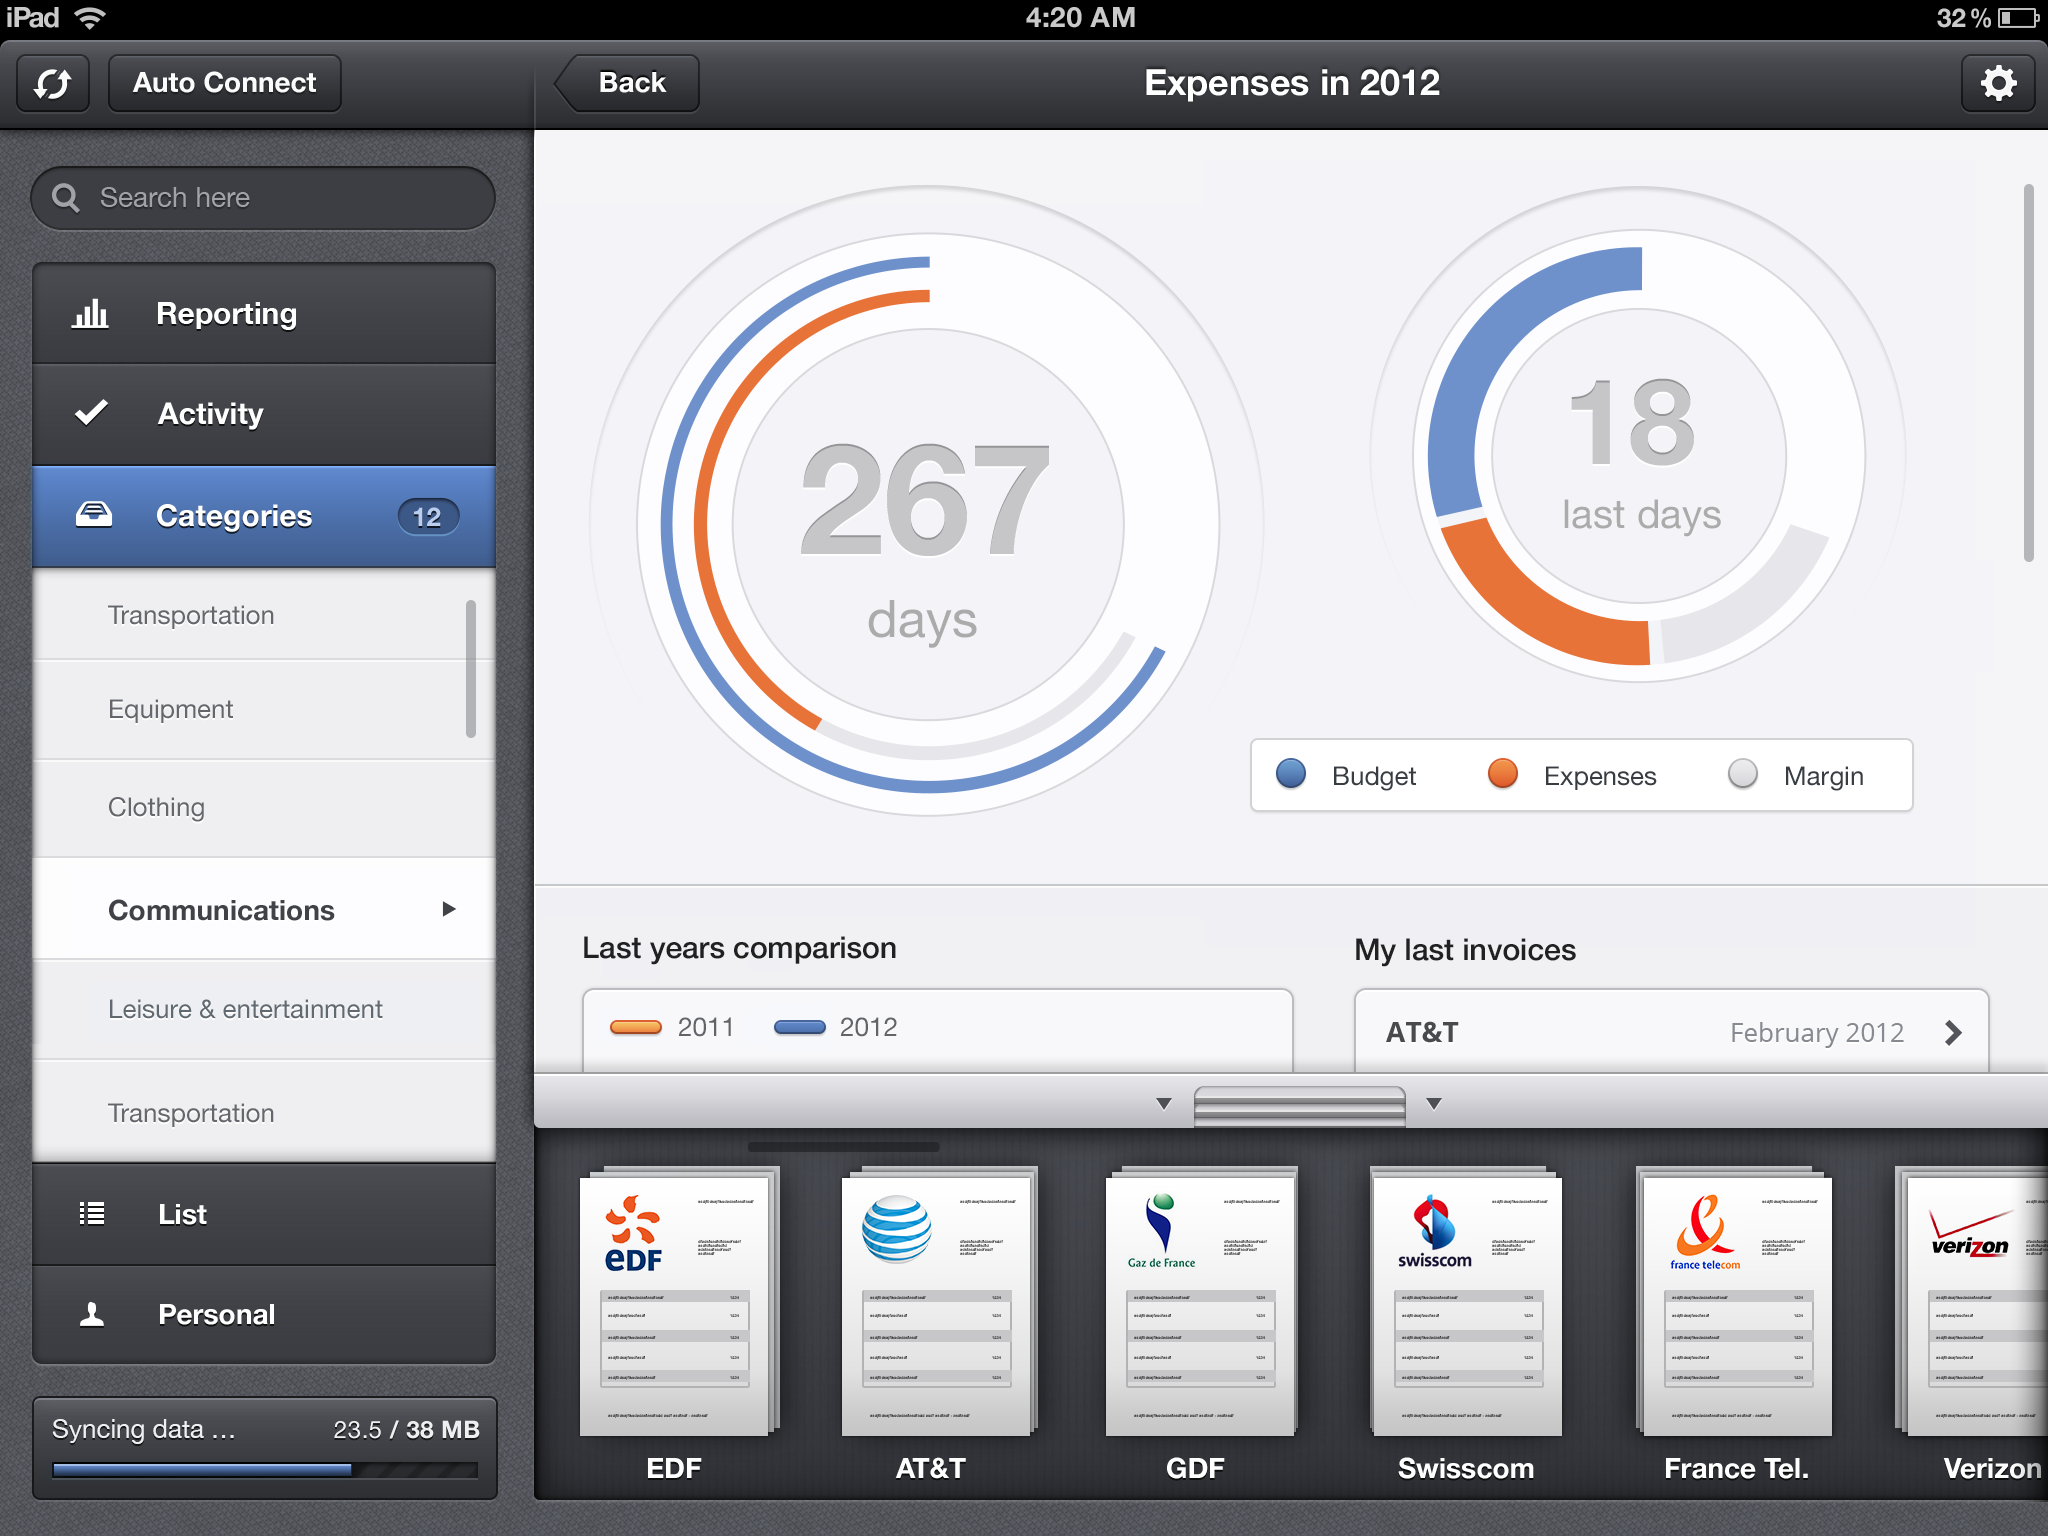Click the syncing data progress bar
The height and width of the screenshot is (1536, 2048).
[265, 1470]
